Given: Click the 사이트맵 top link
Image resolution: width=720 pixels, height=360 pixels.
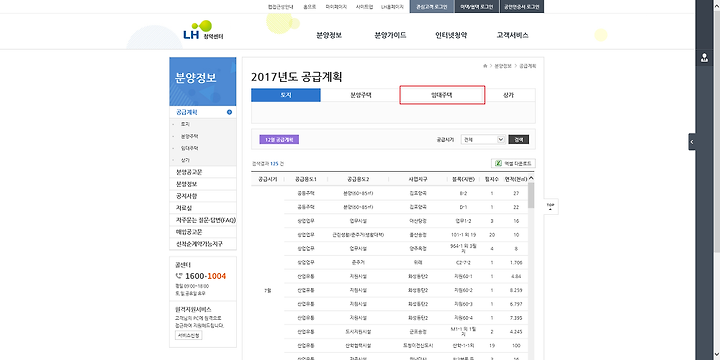Looking at the screenshot, I should [x=364, y=7].
